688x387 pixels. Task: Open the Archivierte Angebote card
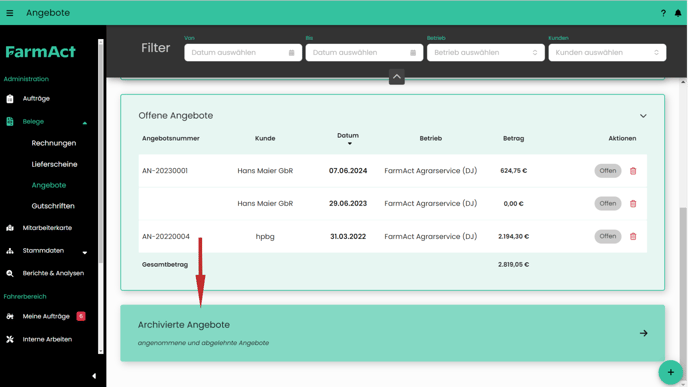(393, 333)
